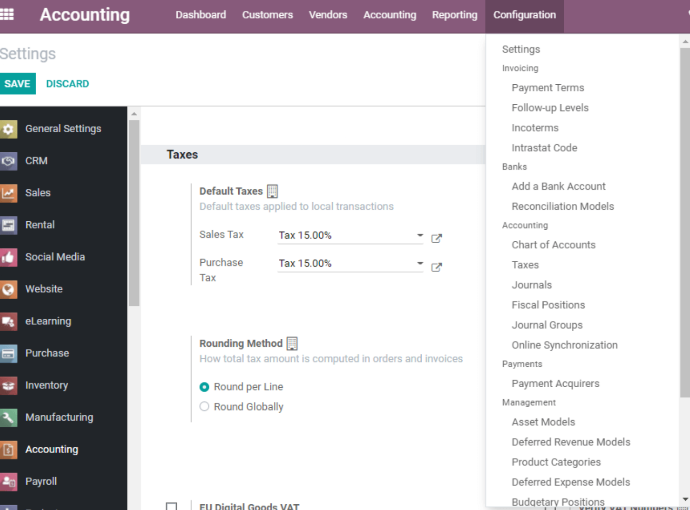690x510 pixels.
Task: Open Reconciliation Models
Action: point(563,206)
